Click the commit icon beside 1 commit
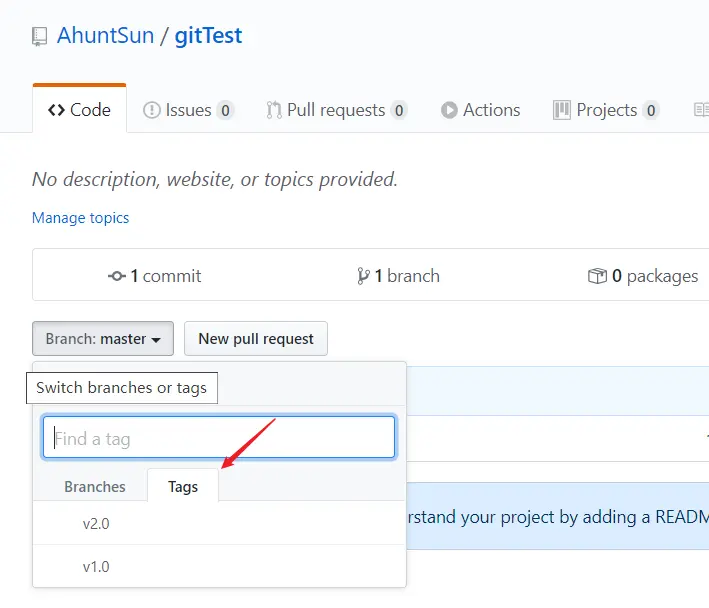Viewport: 709px width, 608px height. click(x=117, y=276)
